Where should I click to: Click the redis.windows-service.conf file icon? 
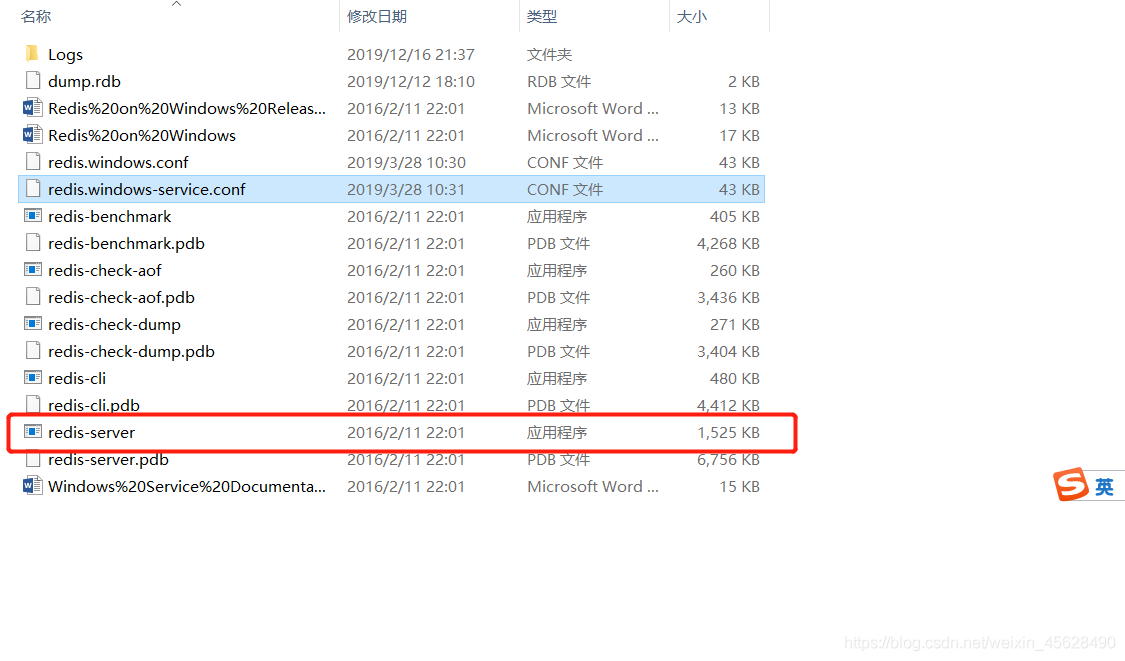pyautogui.click(x=32, y=189)
